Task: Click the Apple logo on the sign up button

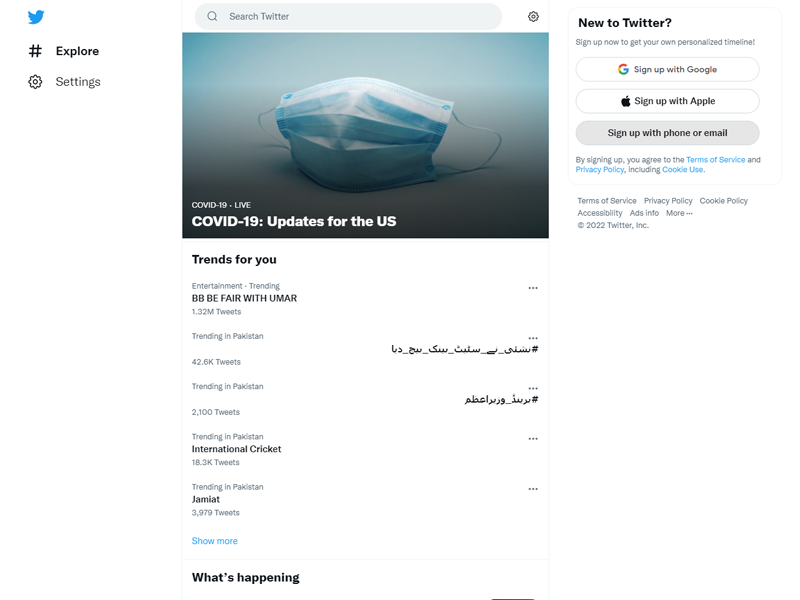Action: tap(626, 101)
